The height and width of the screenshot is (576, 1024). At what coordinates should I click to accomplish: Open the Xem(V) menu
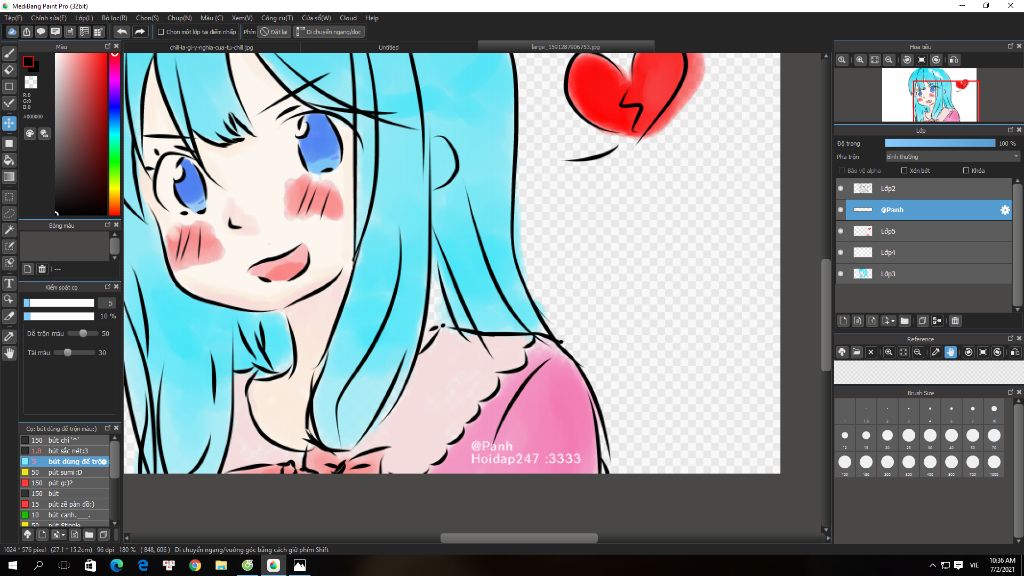click(x=242, y=18)
